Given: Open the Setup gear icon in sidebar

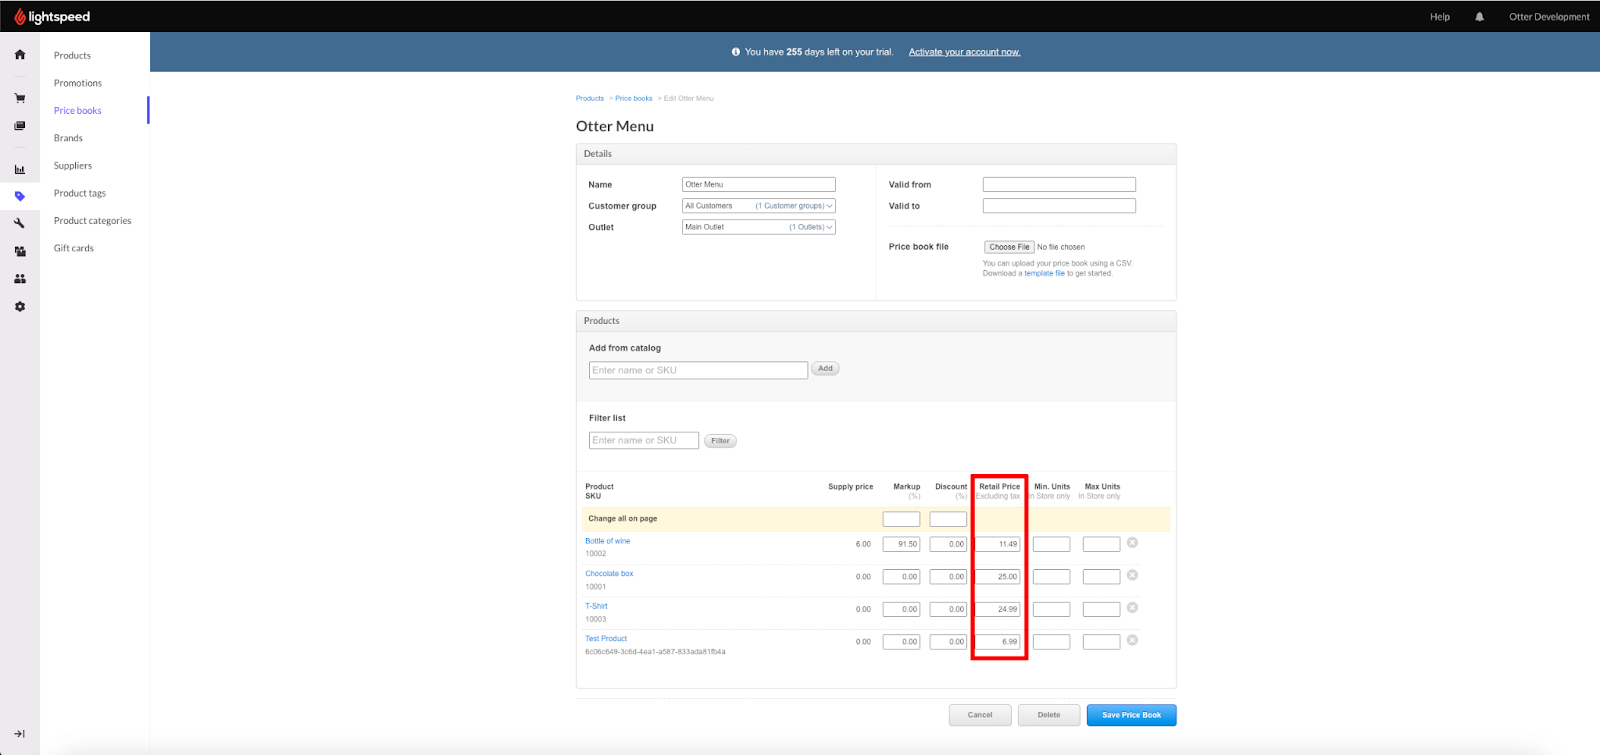Looking at the screenshot, I should pos(20,307).
